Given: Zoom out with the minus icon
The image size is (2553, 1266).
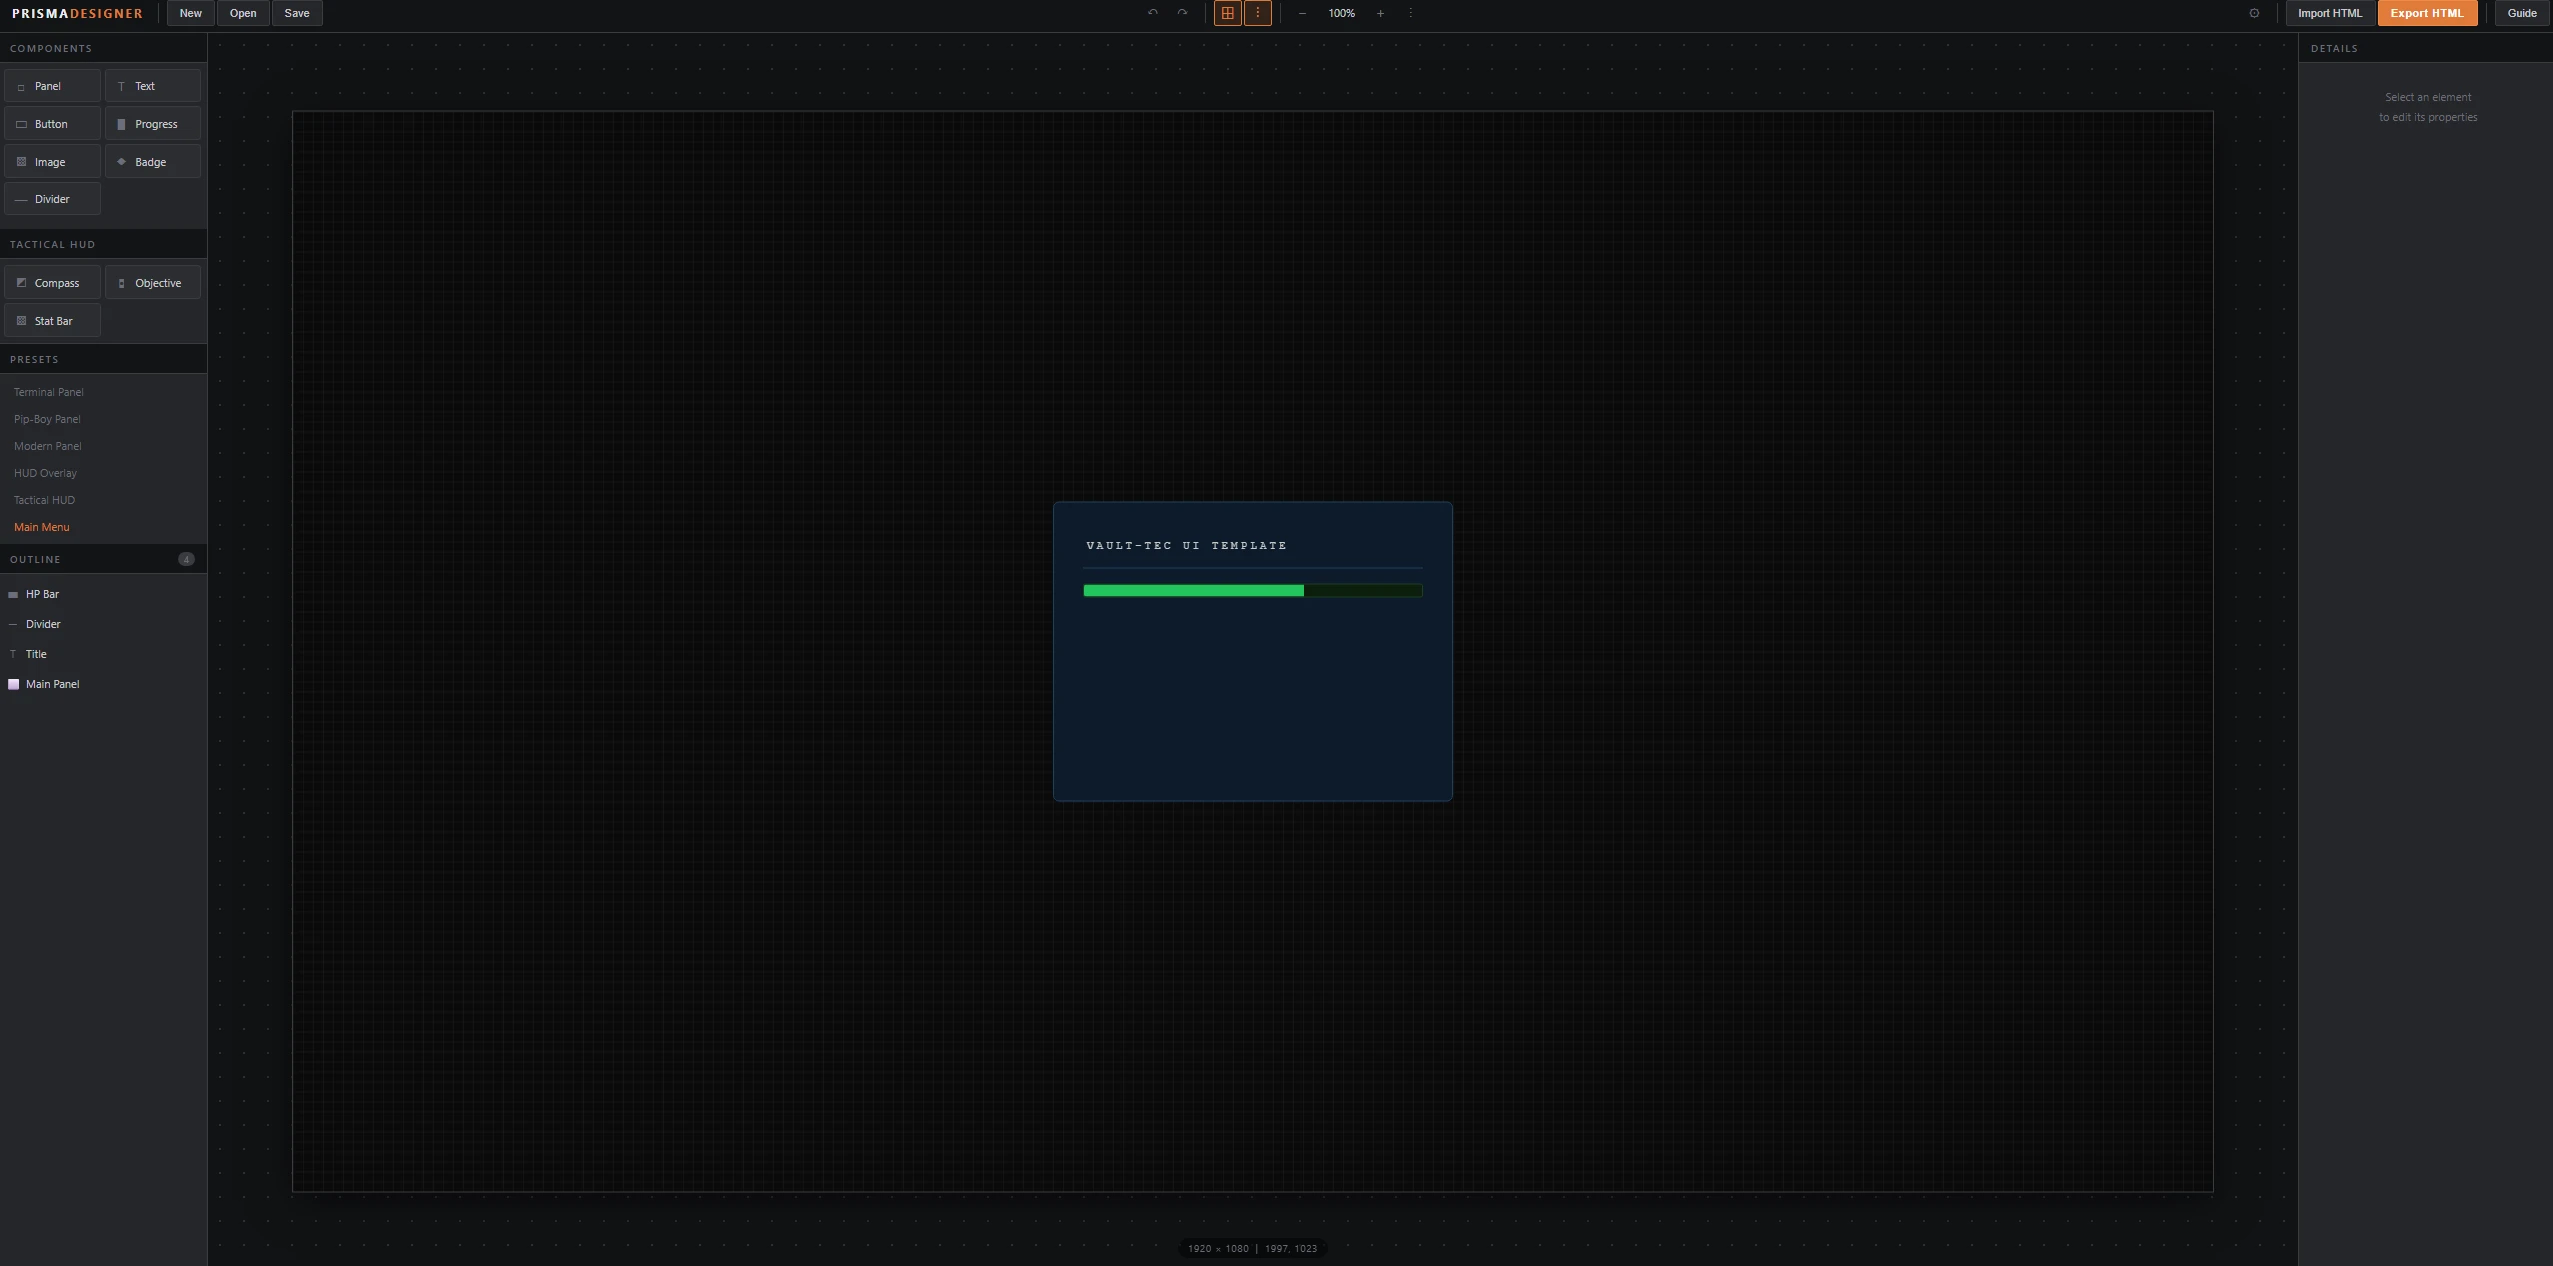Looking at the screenshot, I should point(1302,13).
